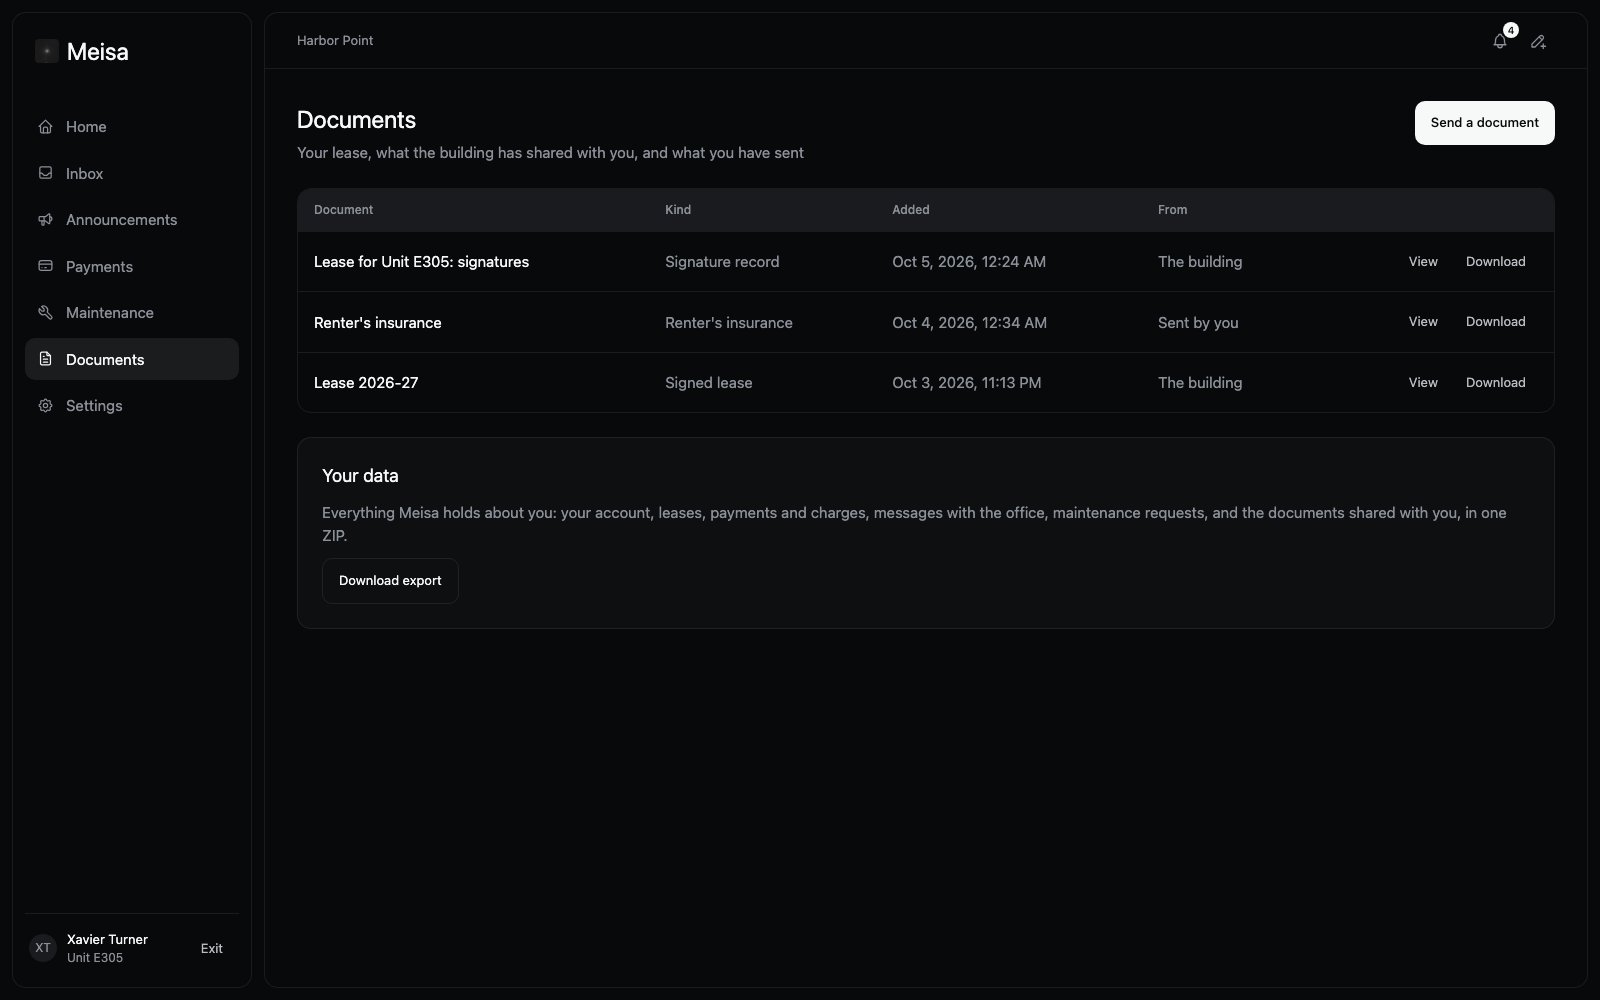Open notifications bell with 4 badge
Viewport: 1600px width, 1000px height.
(1500, 41)
